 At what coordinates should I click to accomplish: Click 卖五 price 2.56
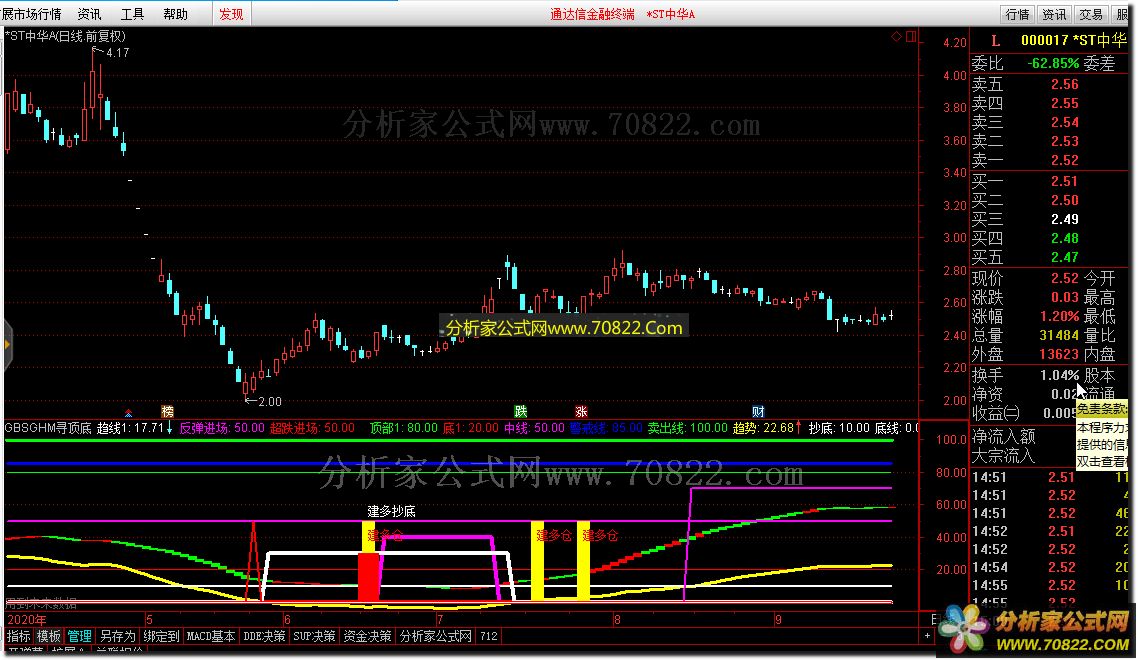[x=1065, y=84]
